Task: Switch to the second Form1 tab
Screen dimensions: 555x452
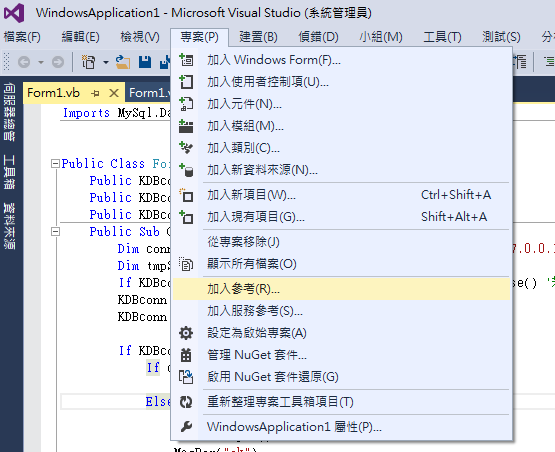Action: [149, 93]
